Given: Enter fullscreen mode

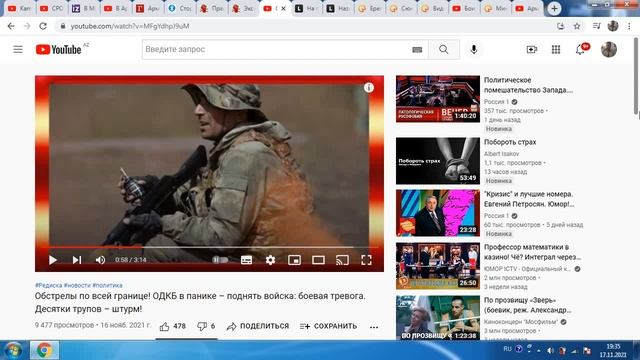Looking at the screenshot, I should (x=366, y=260).
